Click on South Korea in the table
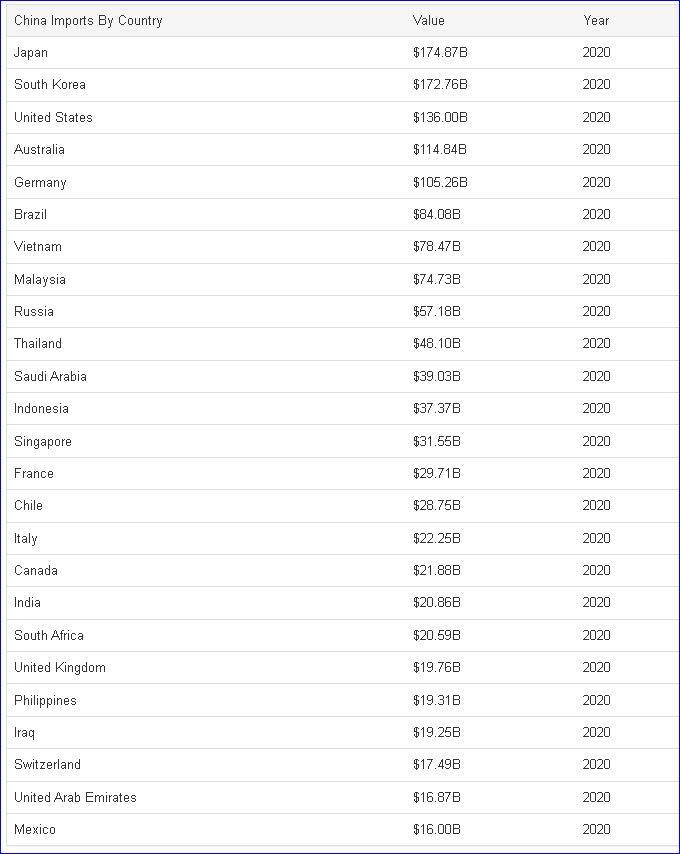Image resolution: width=680 pixels, height=854 pixels. [50, 85]
